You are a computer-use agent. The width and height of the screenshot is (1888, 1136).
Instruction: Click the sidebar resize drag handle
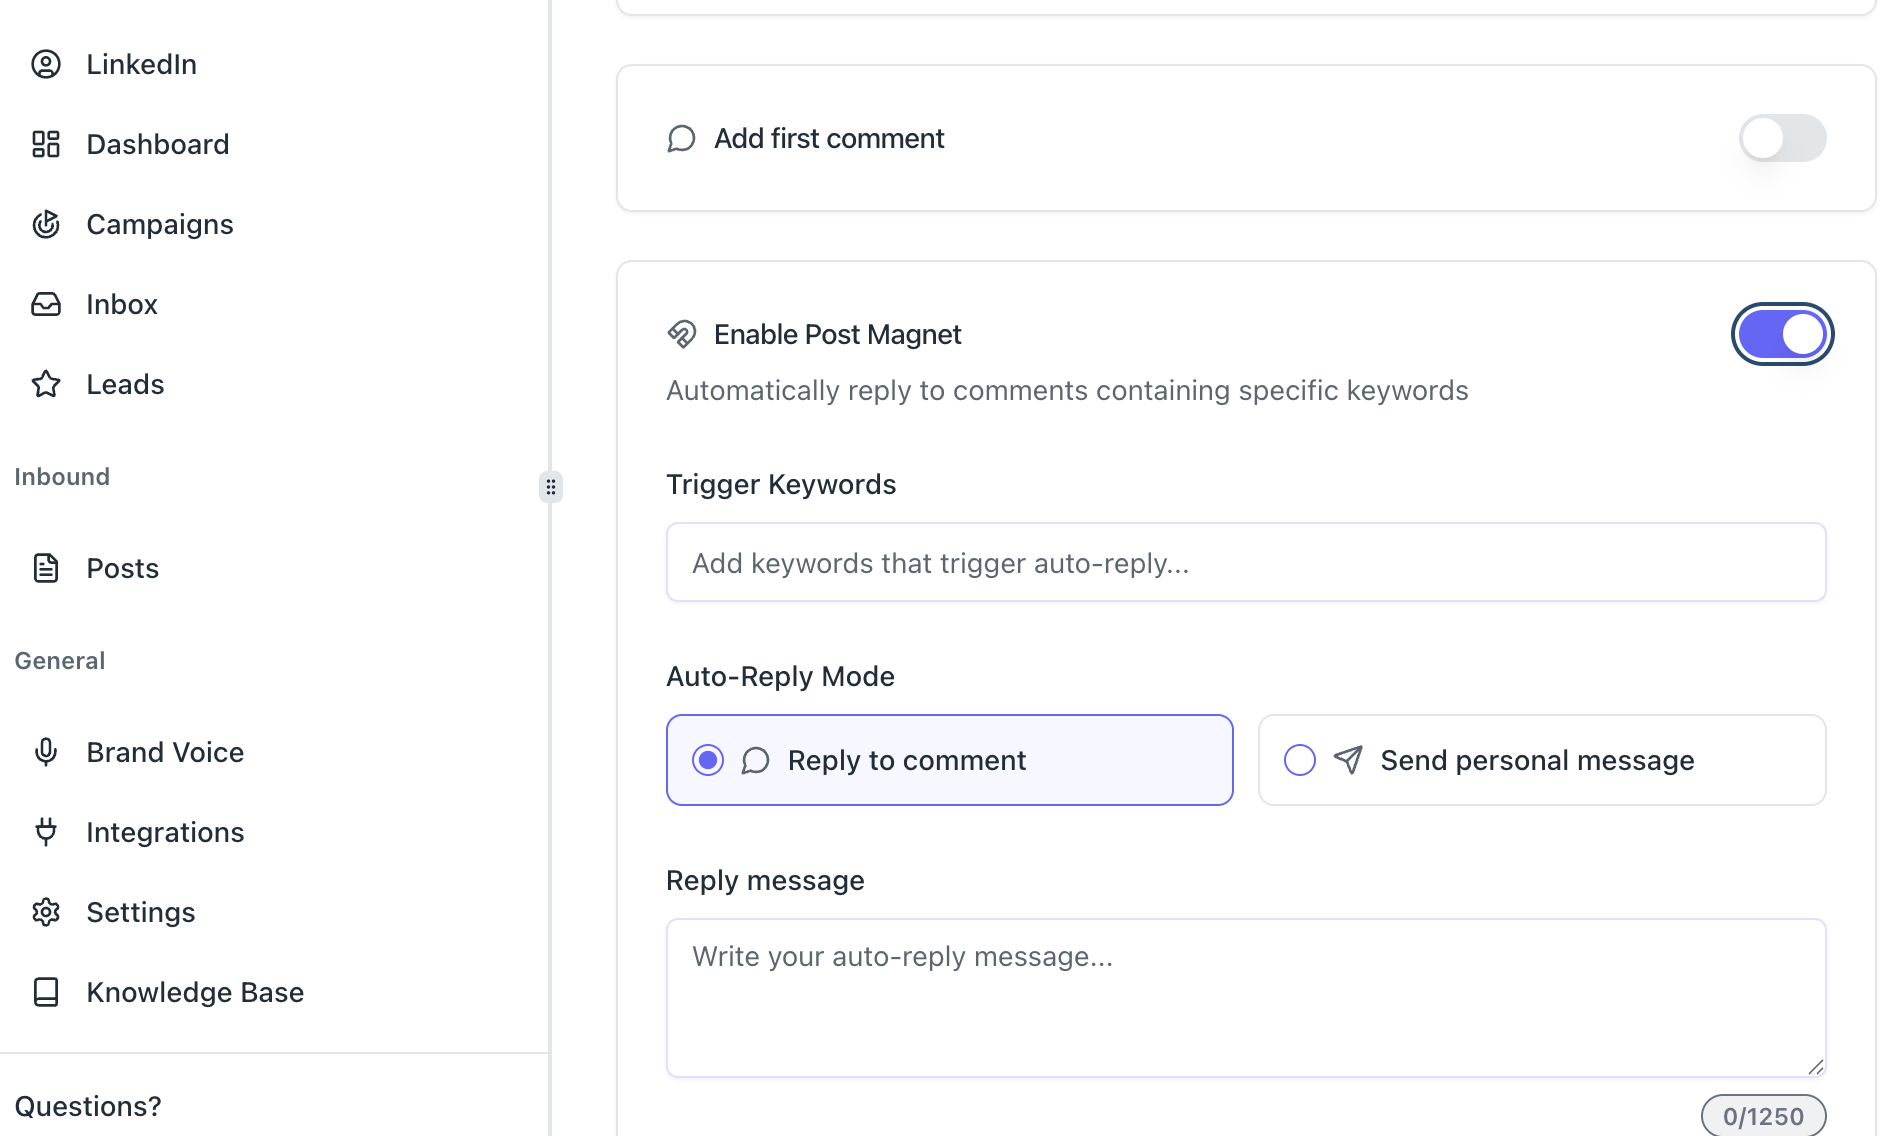[x=551, y=487]
